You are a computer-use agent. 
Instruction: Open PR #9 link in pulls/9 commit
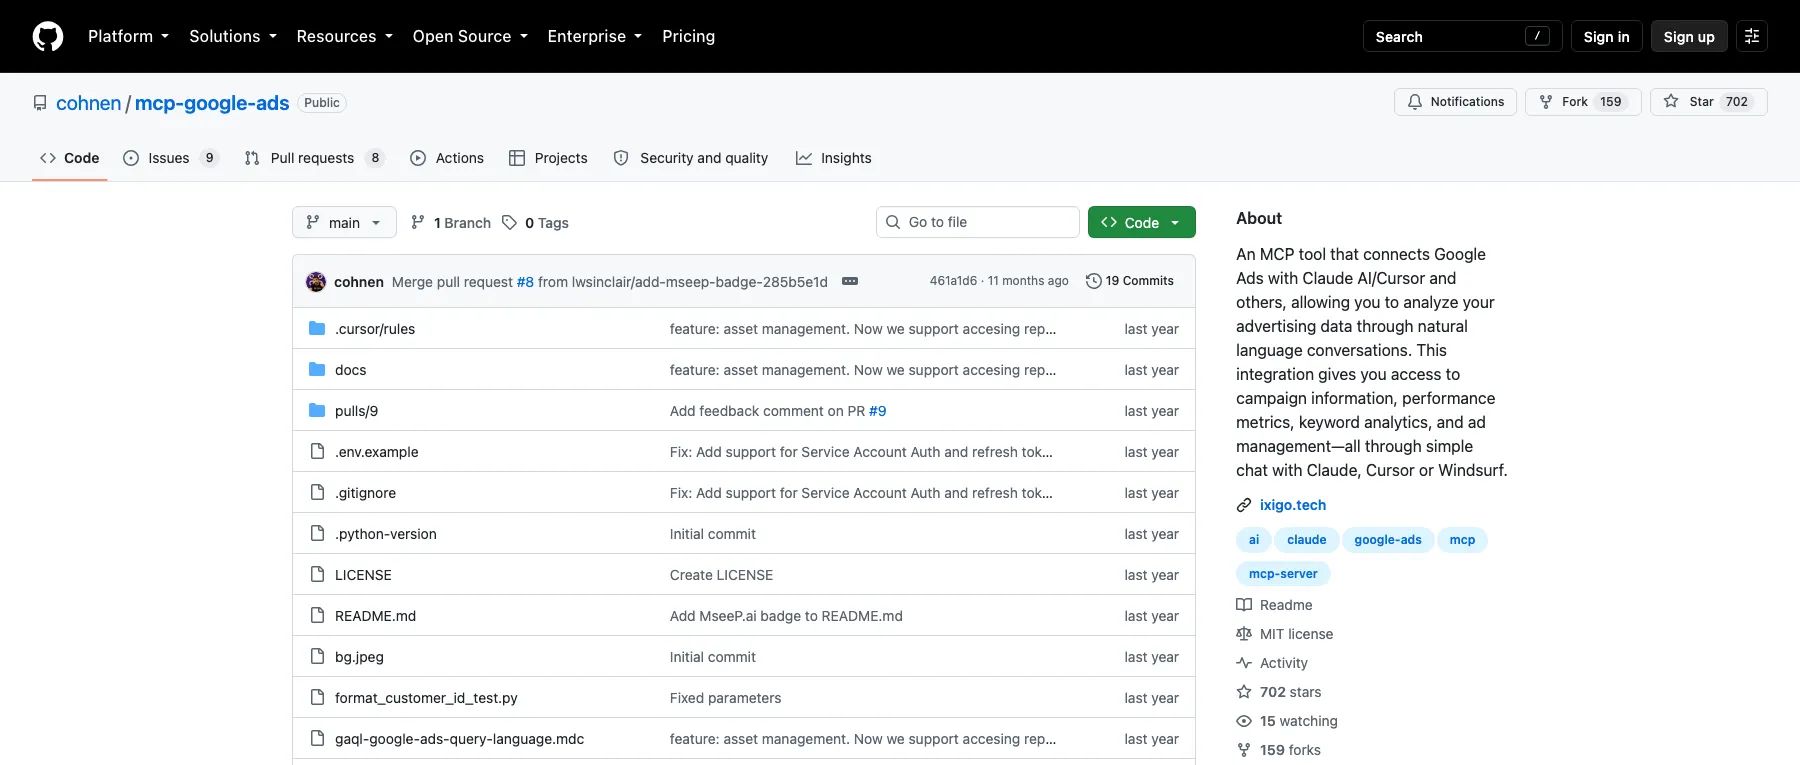pos(877,411)
